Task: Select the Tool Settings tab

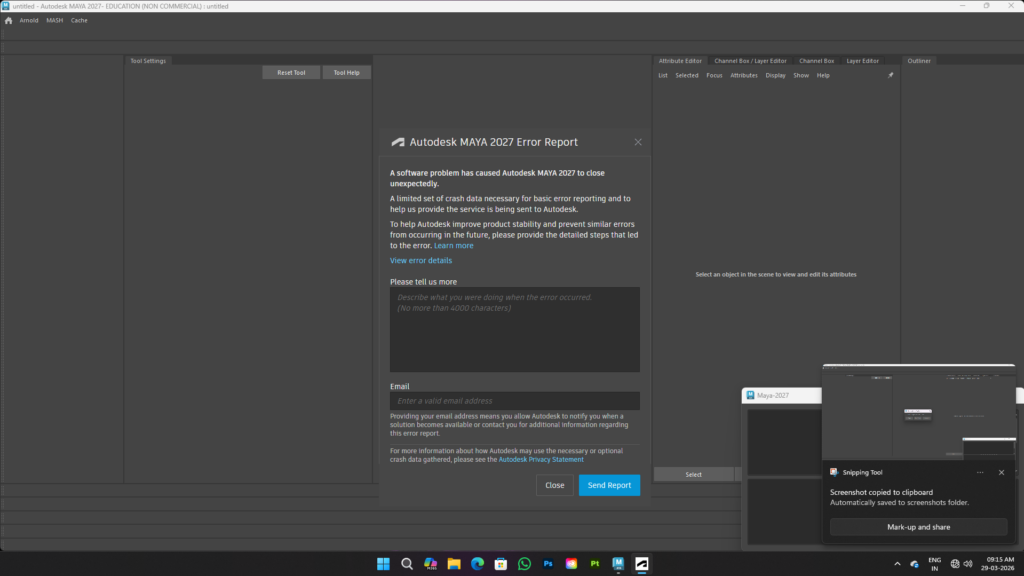Action: tap(148, 61)
